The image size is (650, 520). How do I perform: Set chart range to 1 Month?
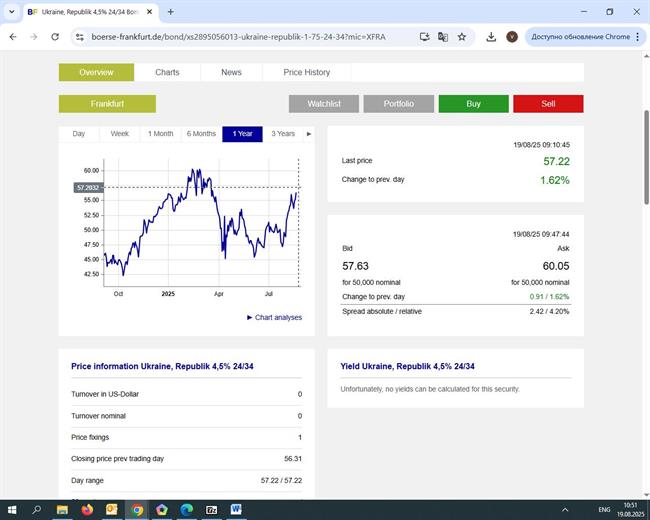160,134
